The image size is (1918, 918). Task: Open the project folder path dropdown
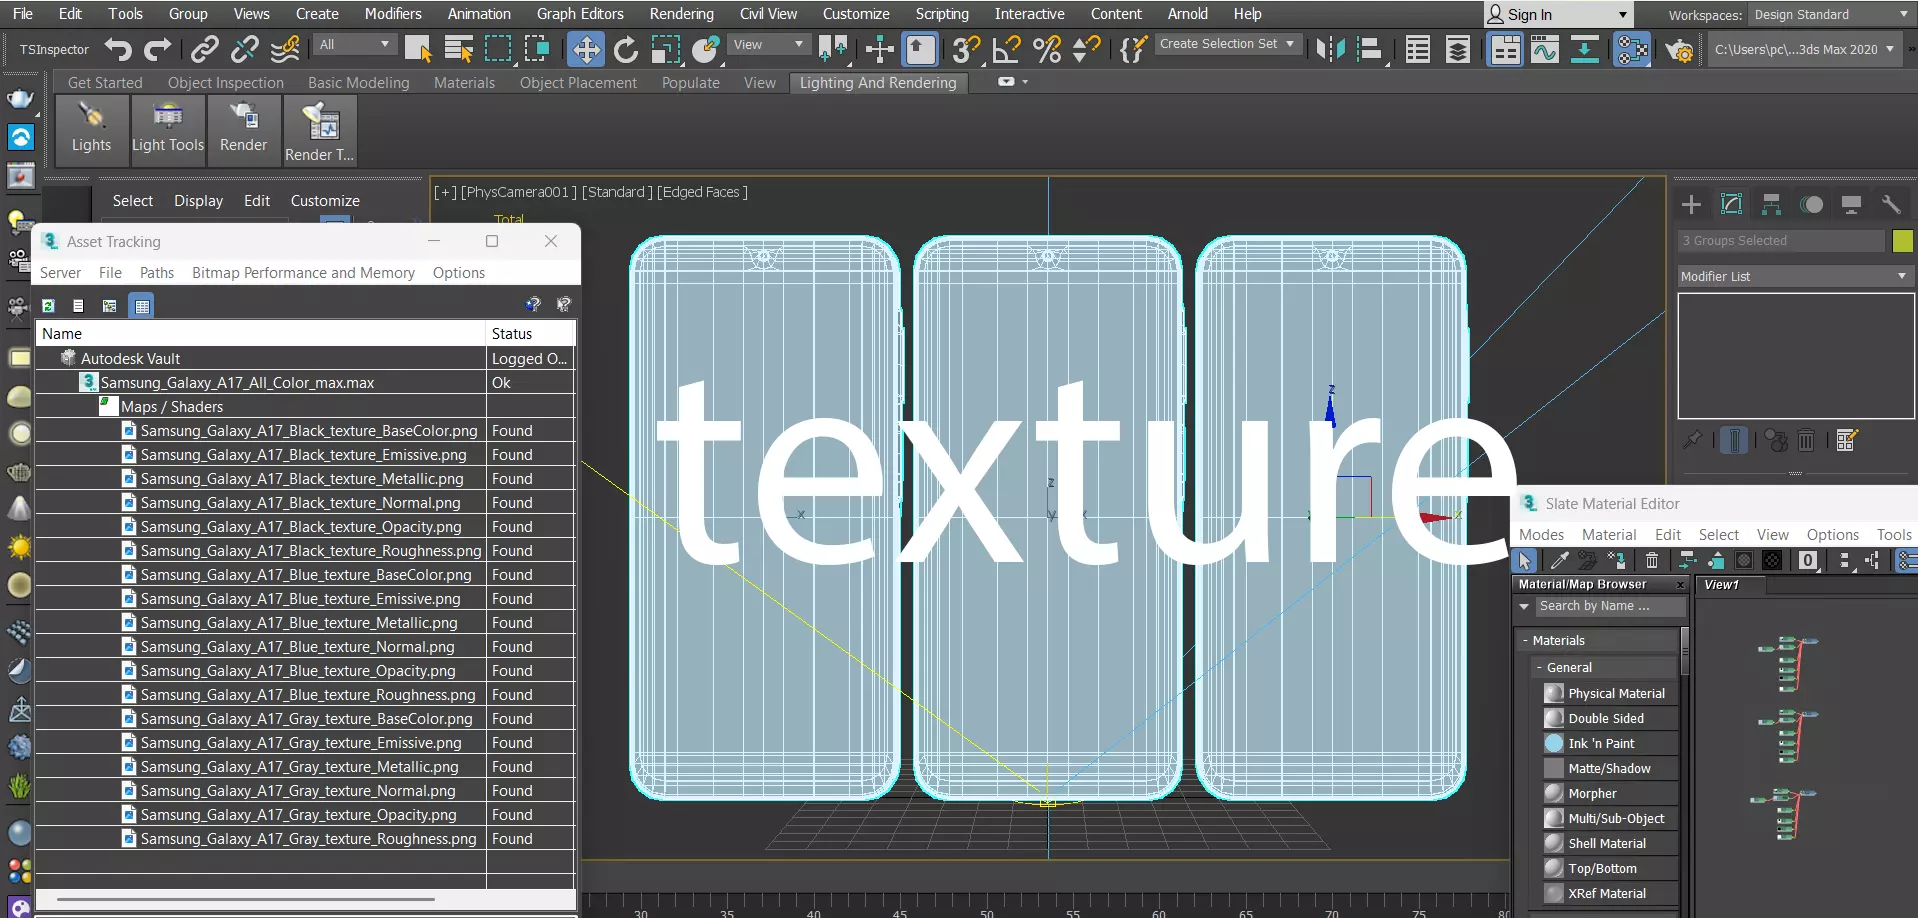click(x=1803, y=49)
